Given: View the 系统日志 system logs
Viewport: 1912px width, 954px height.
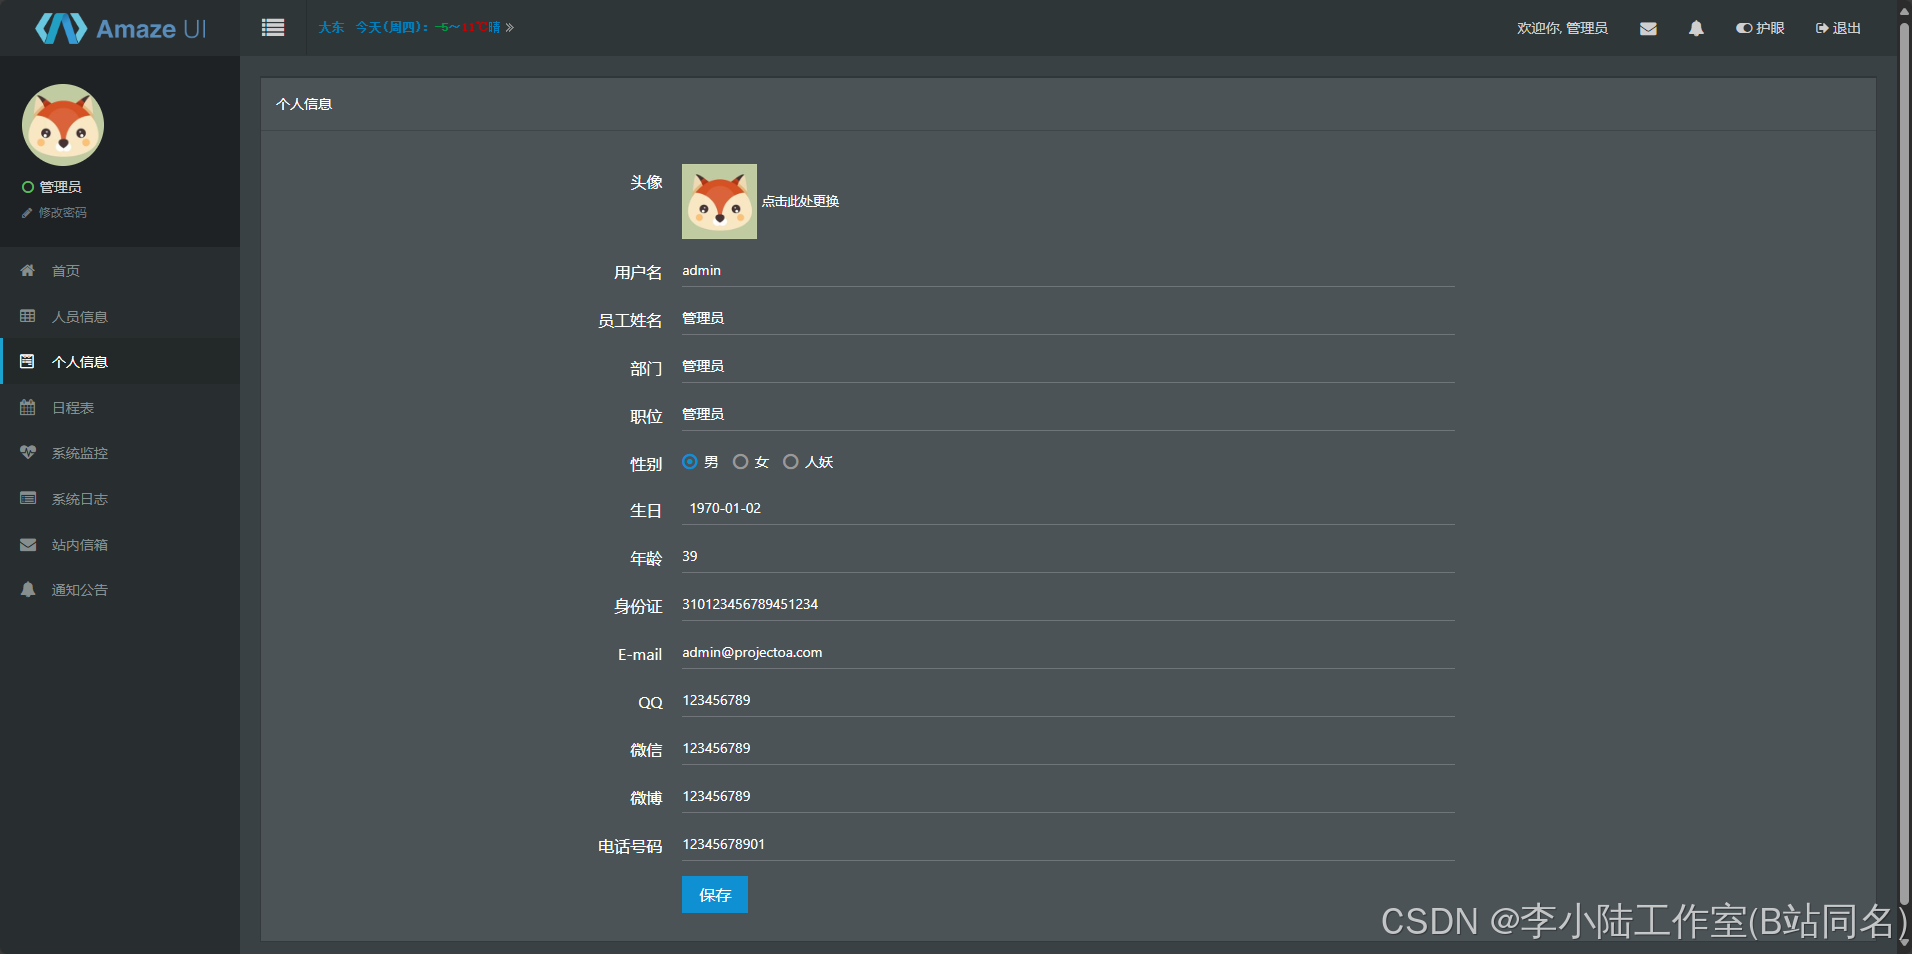Looking at the screenshot, I should [x=80, y=498].
